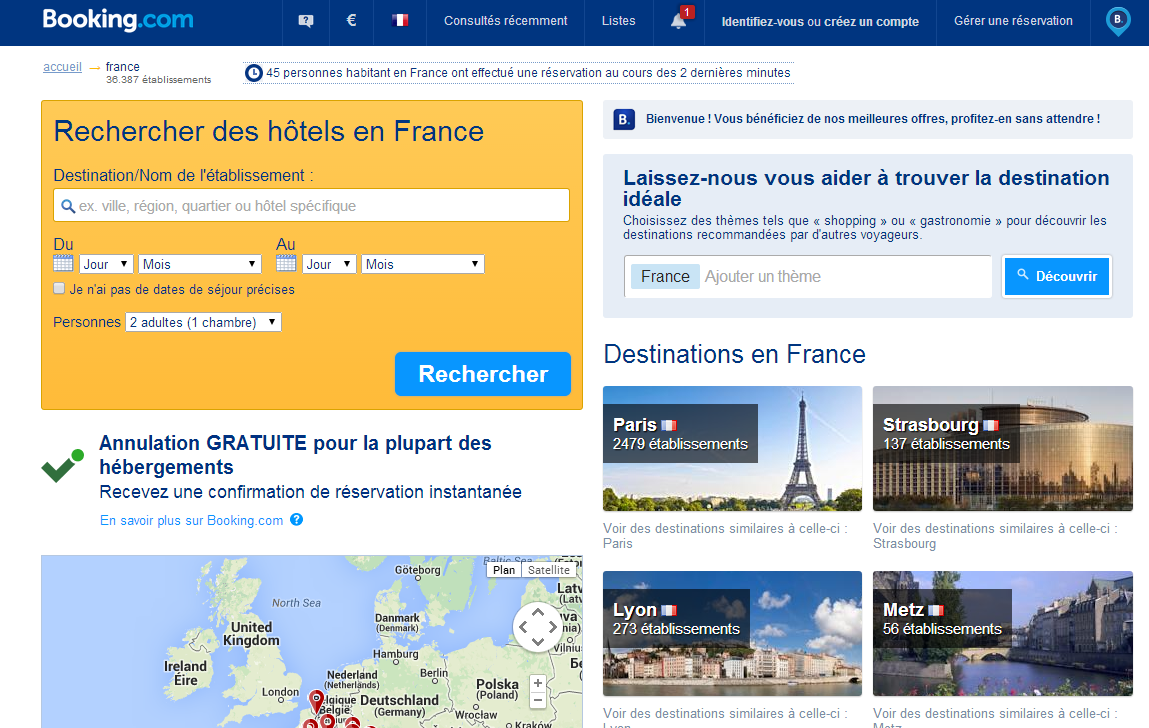
Task: Open the customer help chat icon
Action: point(306,21)
